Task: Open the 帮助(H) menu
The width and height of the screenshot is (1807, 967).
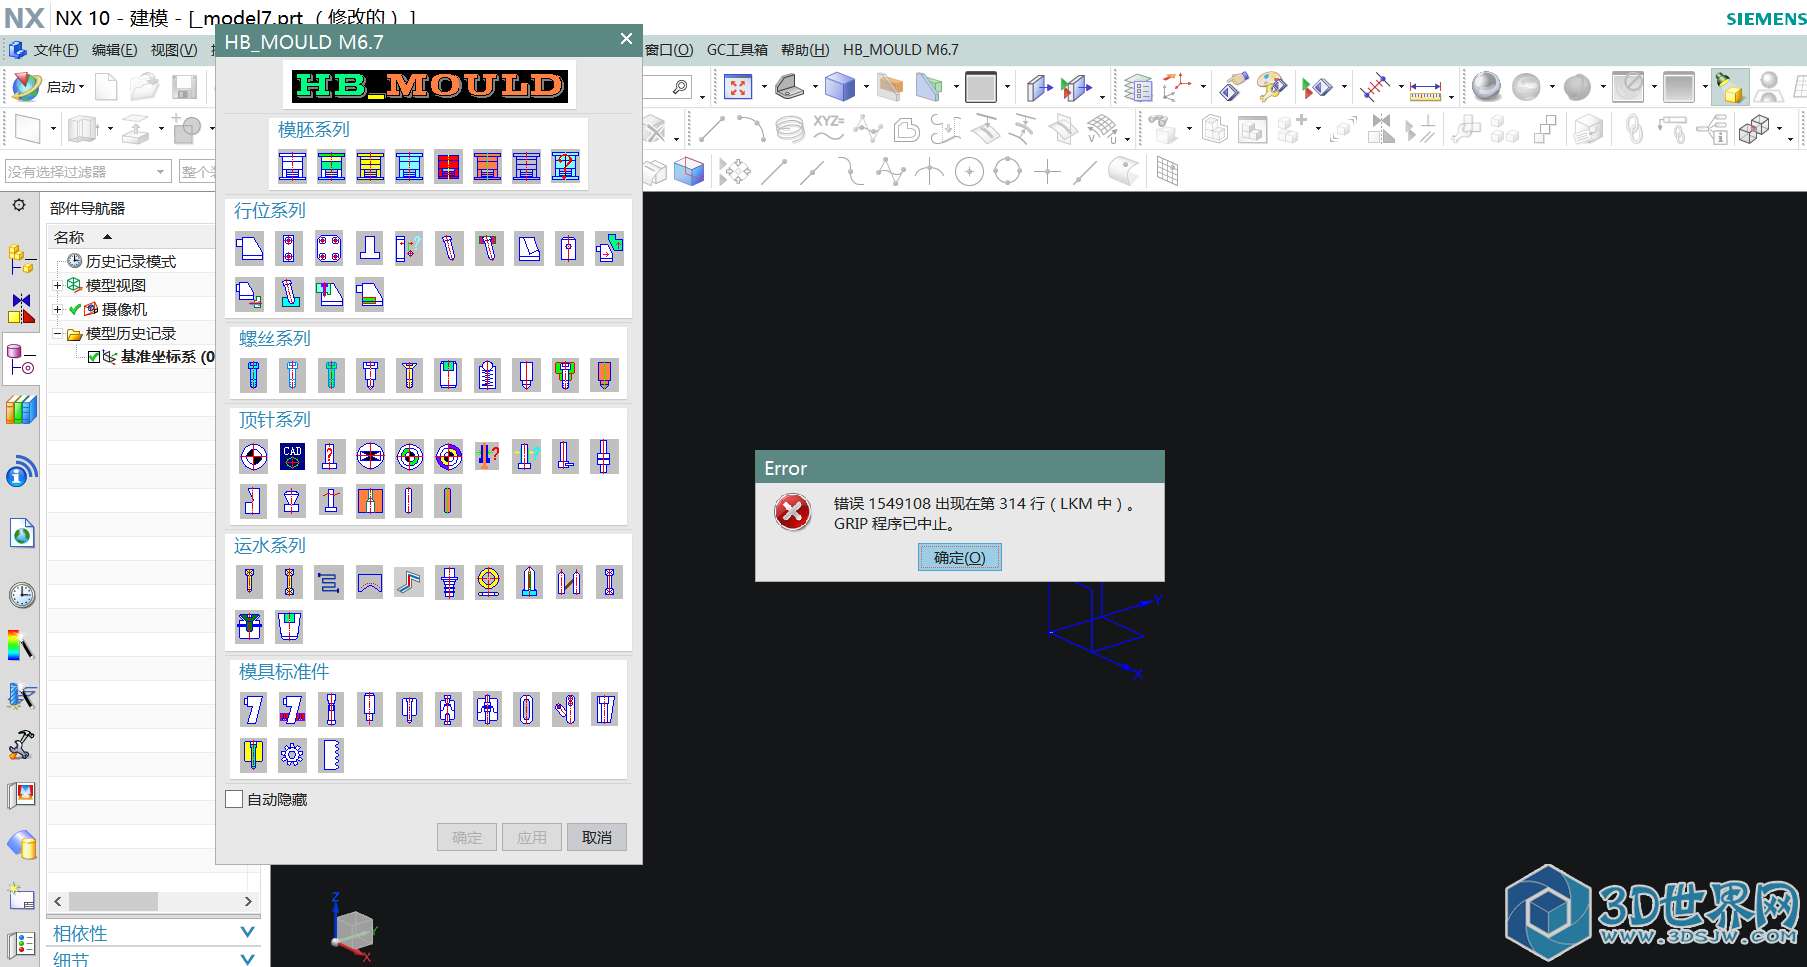Action: (805, 49)
